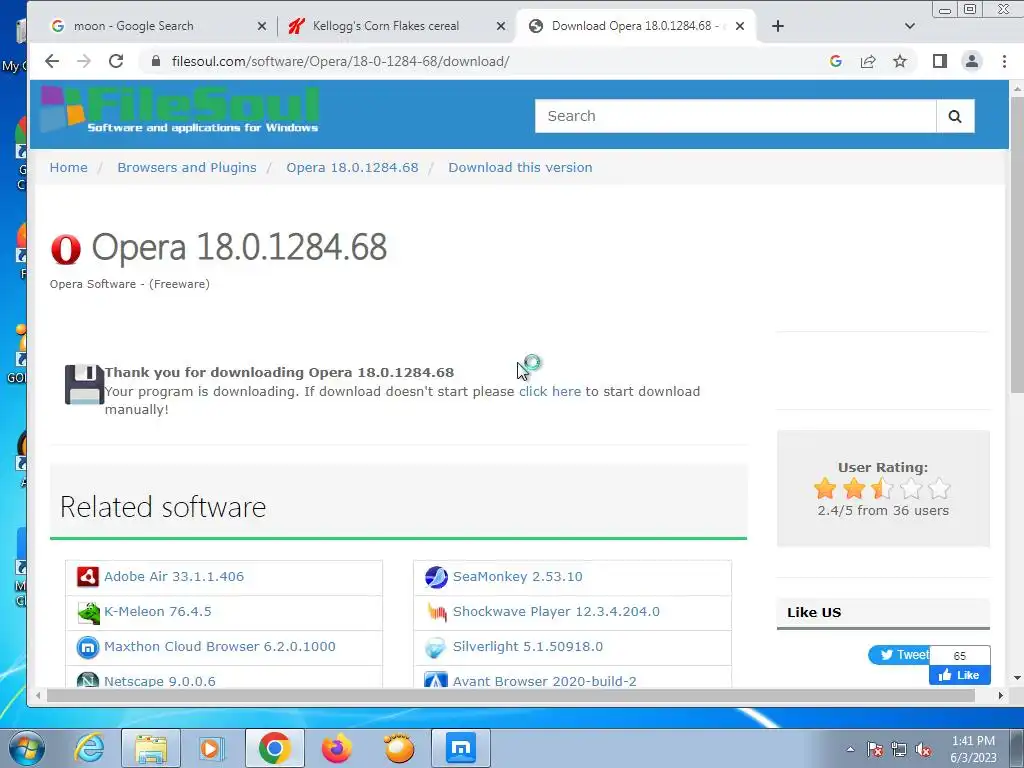The height and width of the screenshot is (768, 1024).
Task: Focus the FileSoul search field
Action: [735, 116]
